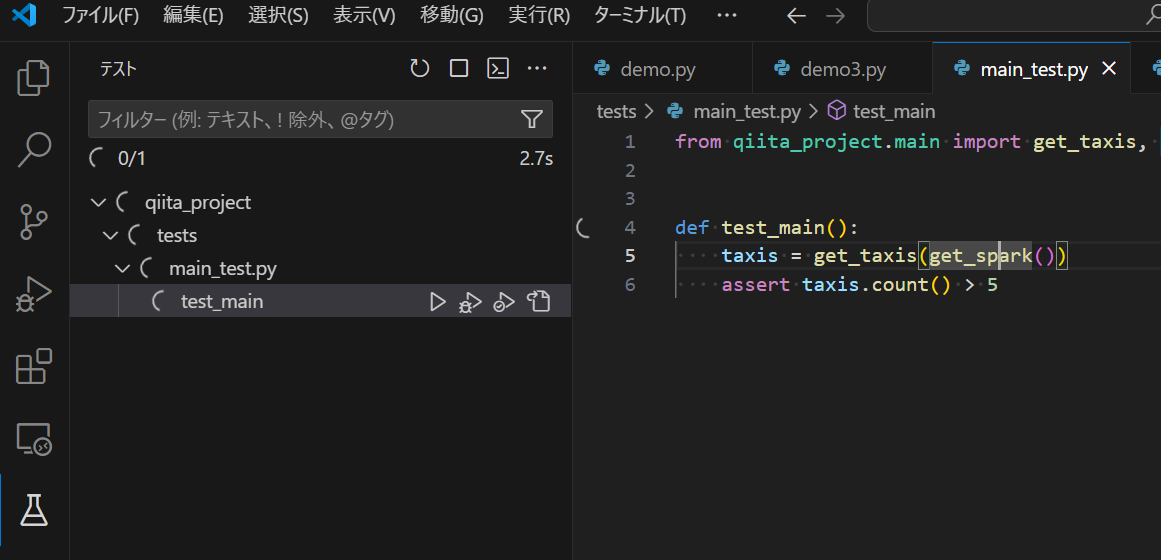Click the filter funnel icon
The image size is (1161, 560).
532,119
